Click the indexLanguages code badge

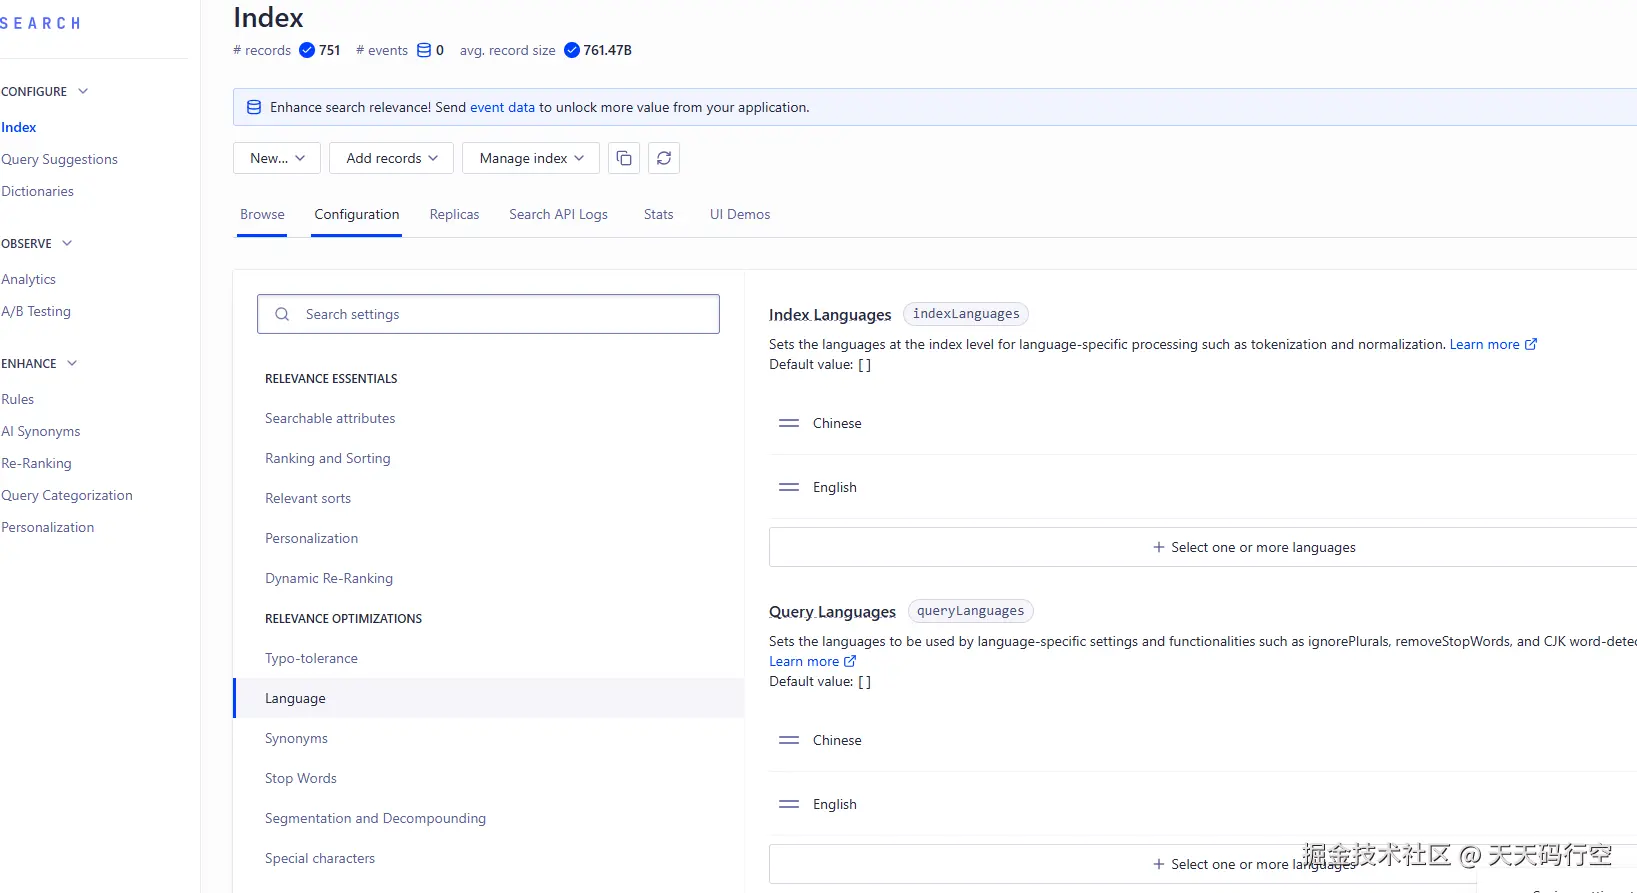[x=966, y=314]
